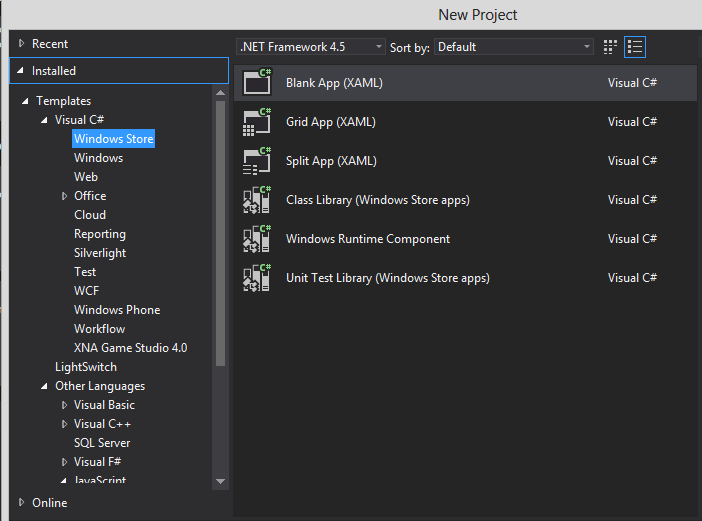Image resolution: width=702 pixels, height=521 pixels.
Task: Expand the Recent section
Action: [x=22, y=44]
